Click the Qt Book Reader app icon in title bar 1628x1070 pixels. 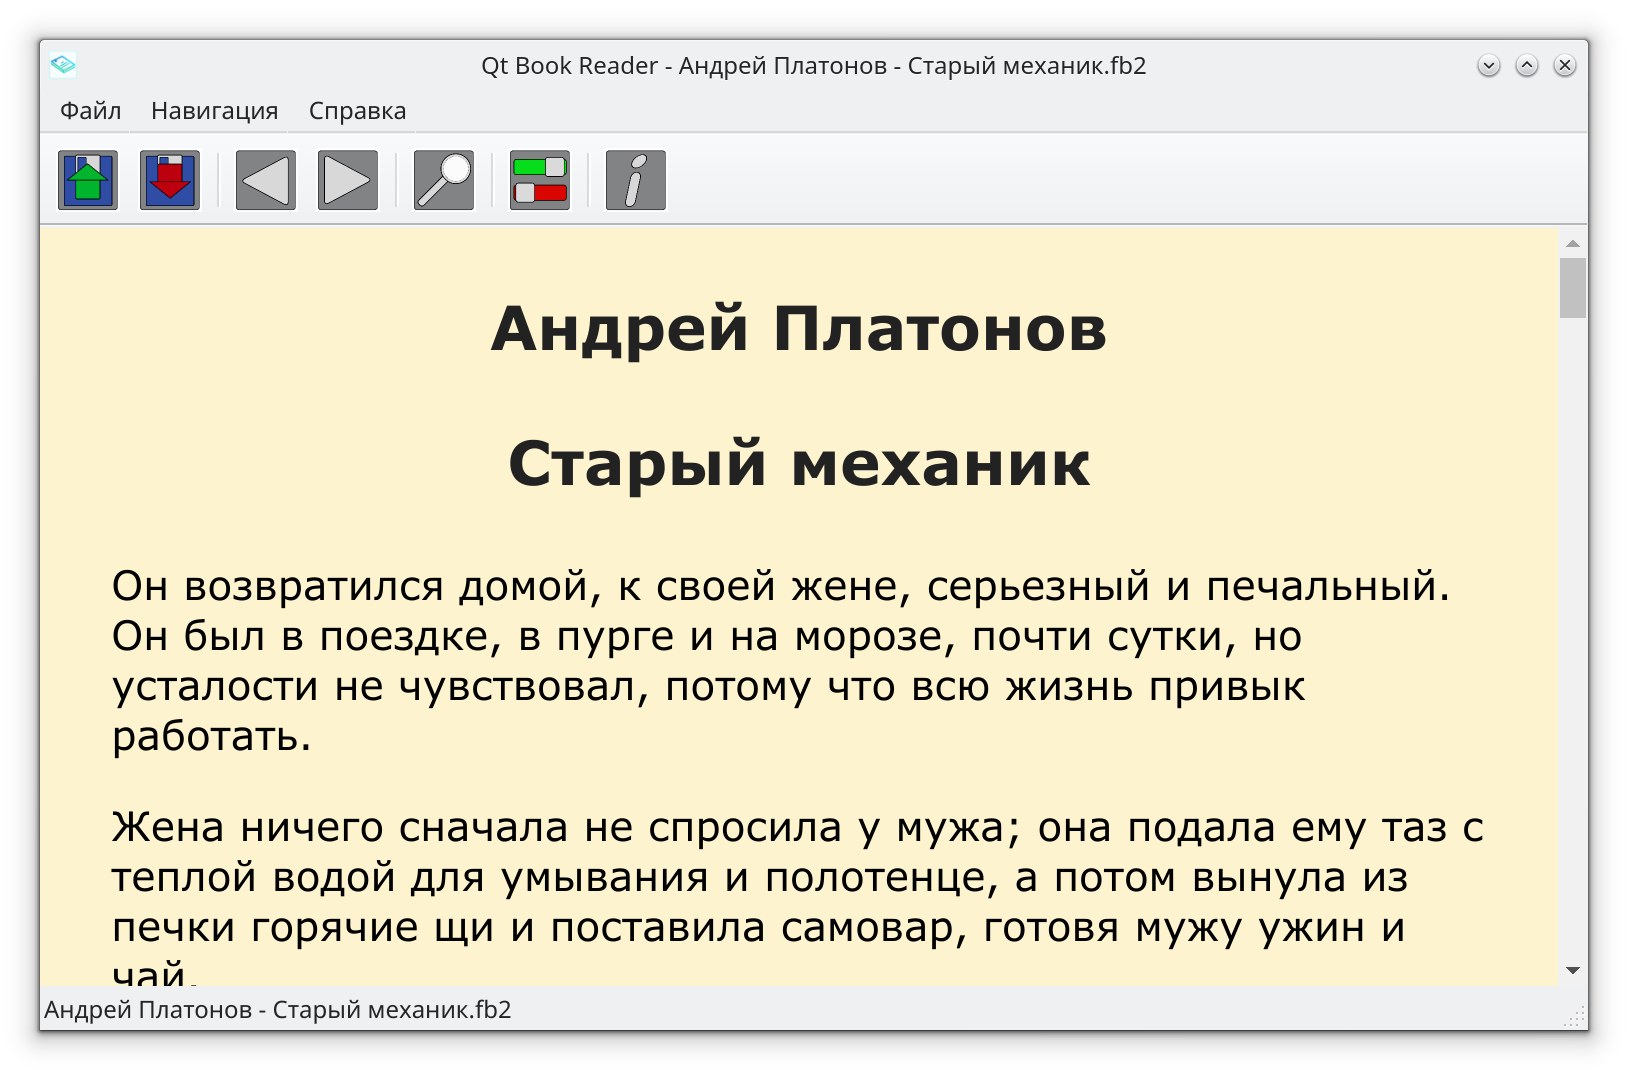[x=63, y=66]
